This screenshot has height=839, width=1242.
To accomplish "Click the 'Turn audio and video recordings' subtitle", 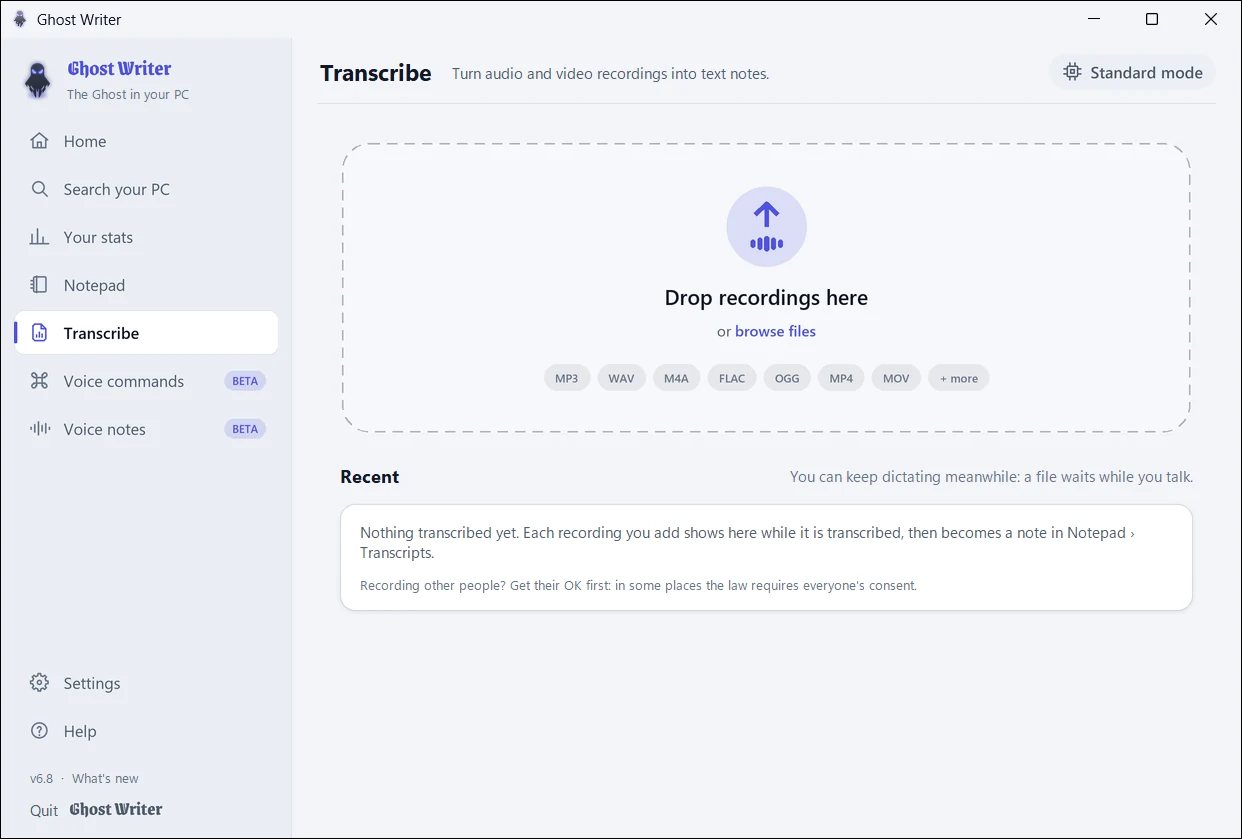I will pos(610,73).
